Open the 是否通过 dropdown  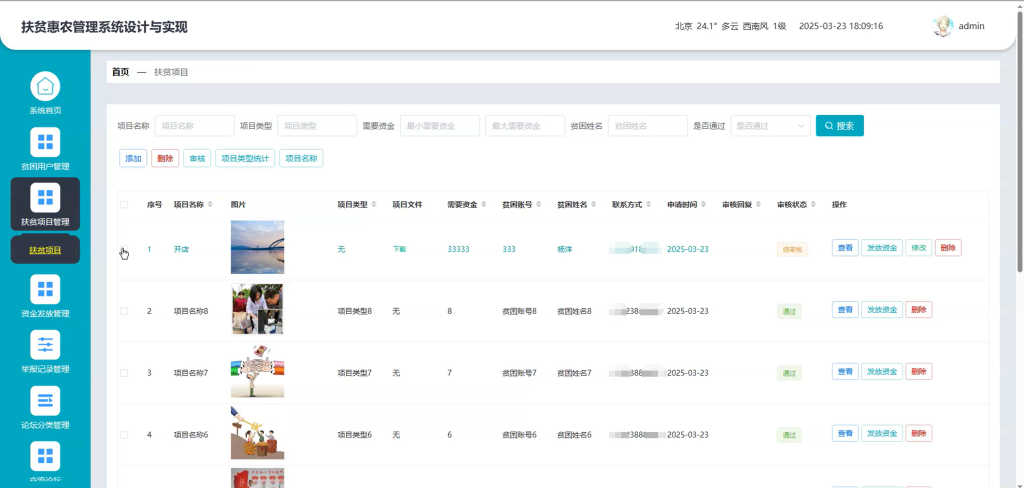pos(771,125)
